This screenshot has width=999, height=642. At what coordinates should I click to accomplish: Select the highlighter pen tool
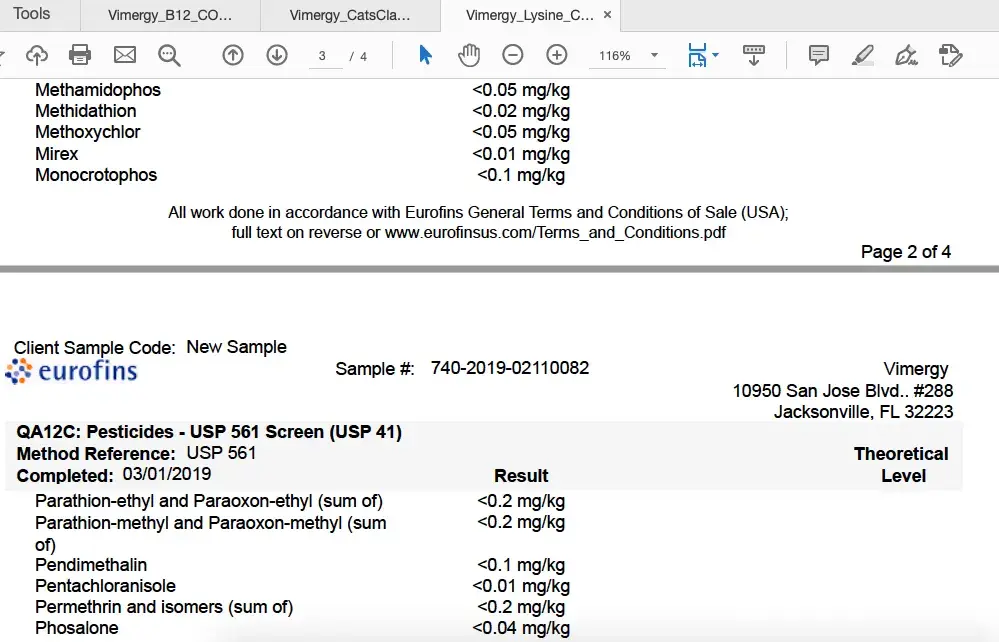tap(863, 56)
